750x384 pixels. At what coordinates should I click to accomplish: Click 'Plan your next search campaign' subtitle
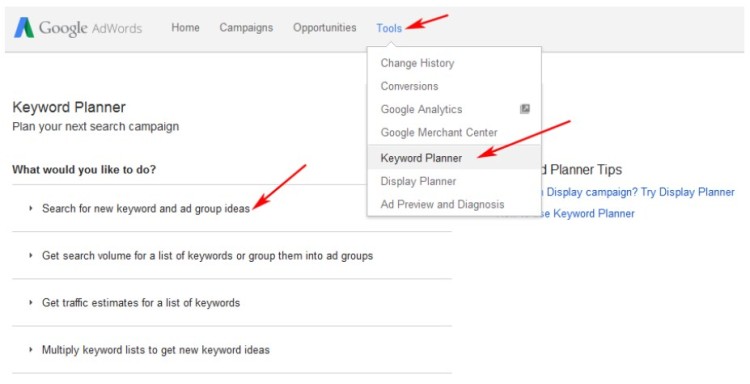pos(96,127)
